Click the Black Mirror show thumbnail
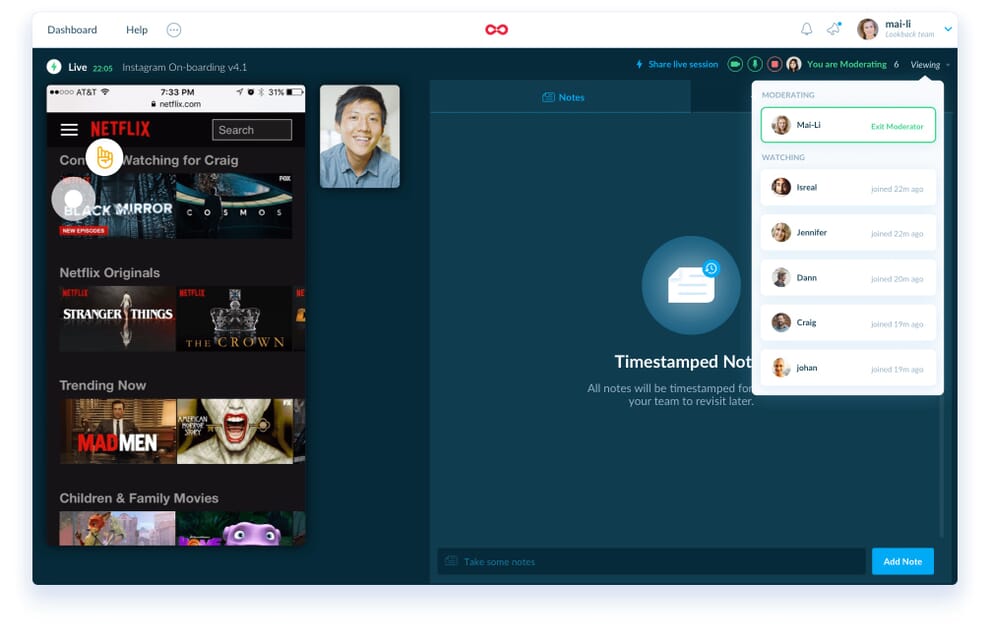 [117, 206]
